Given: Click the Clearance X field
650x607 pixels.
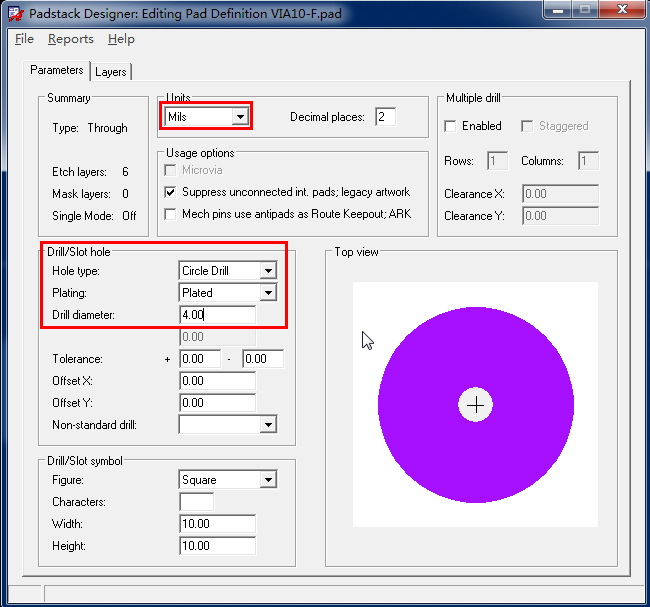Looking at the screenshot, I should click(560, 194).
